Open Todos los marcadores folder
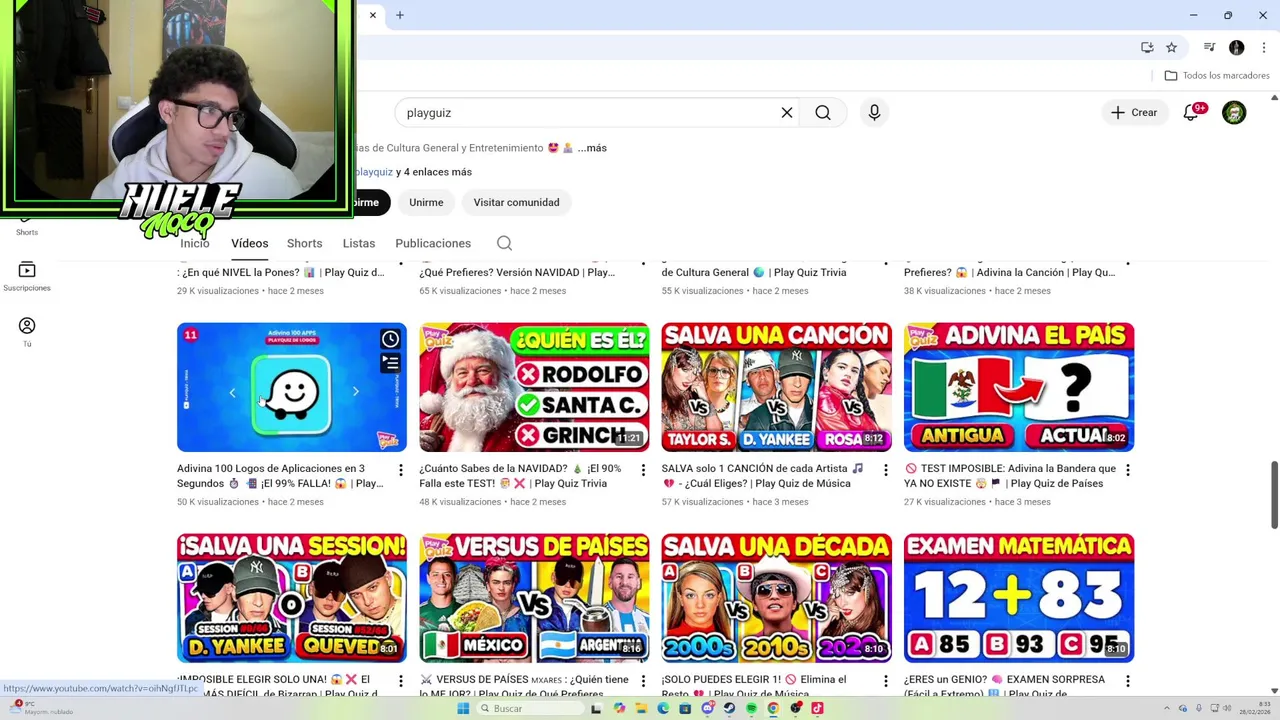Image resolution: width=1280 pixels, height=720 pixels. pyautogui.click(x=1217, y=76)
